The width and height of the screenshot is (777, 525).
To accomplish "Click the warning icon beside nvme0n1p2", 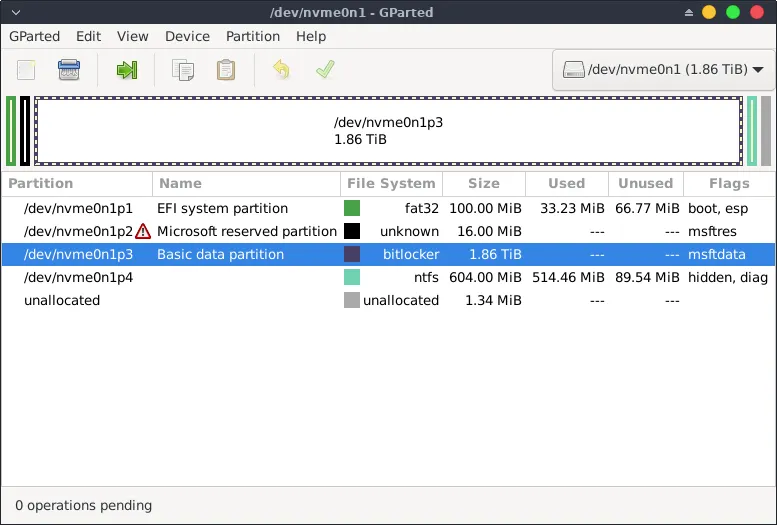I will [143, 231].
